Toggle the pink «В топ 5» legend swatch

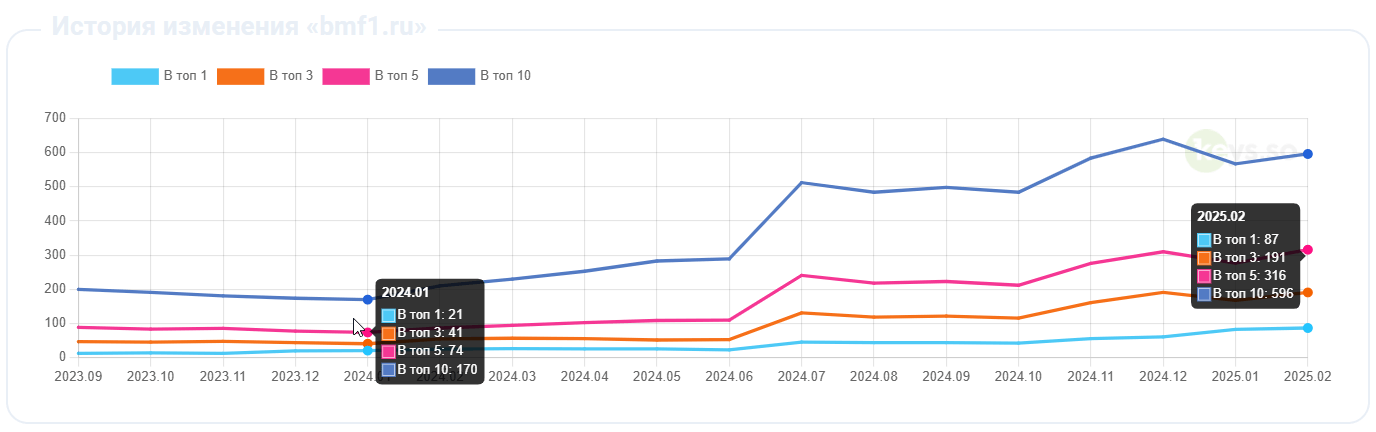[346, 76]
